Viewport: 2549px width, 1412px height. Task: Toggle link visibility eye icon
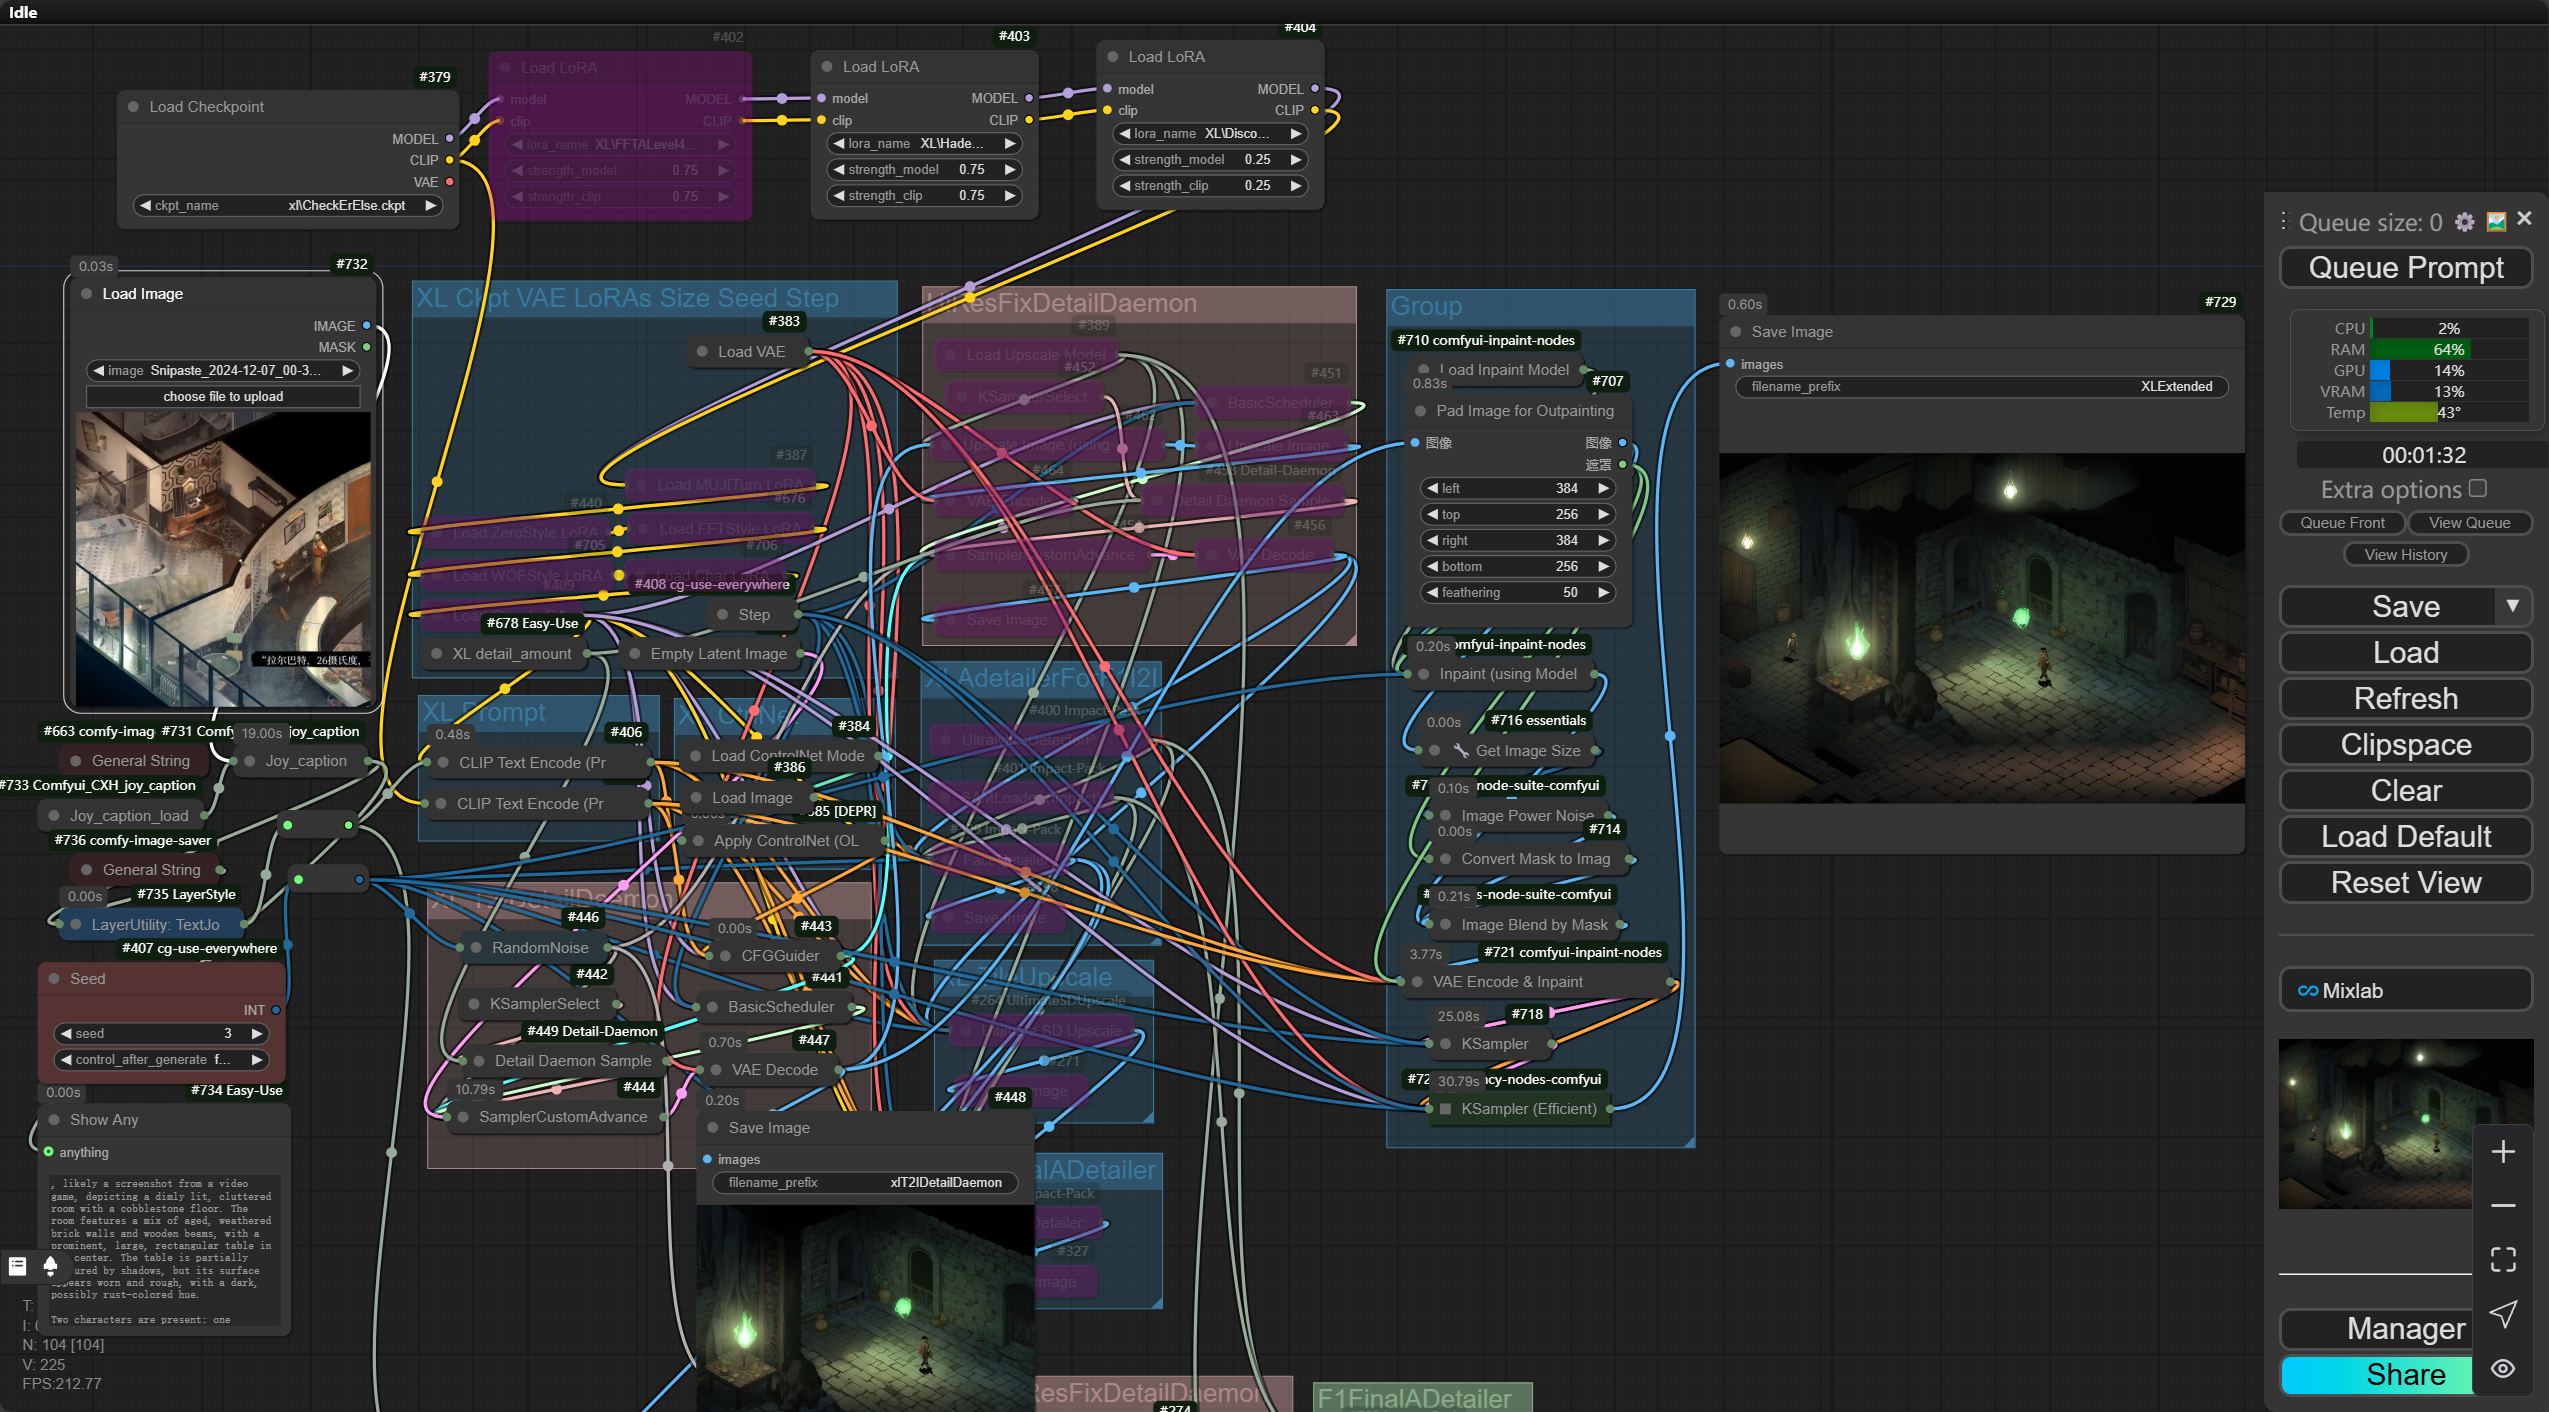coord(2502,1368)
